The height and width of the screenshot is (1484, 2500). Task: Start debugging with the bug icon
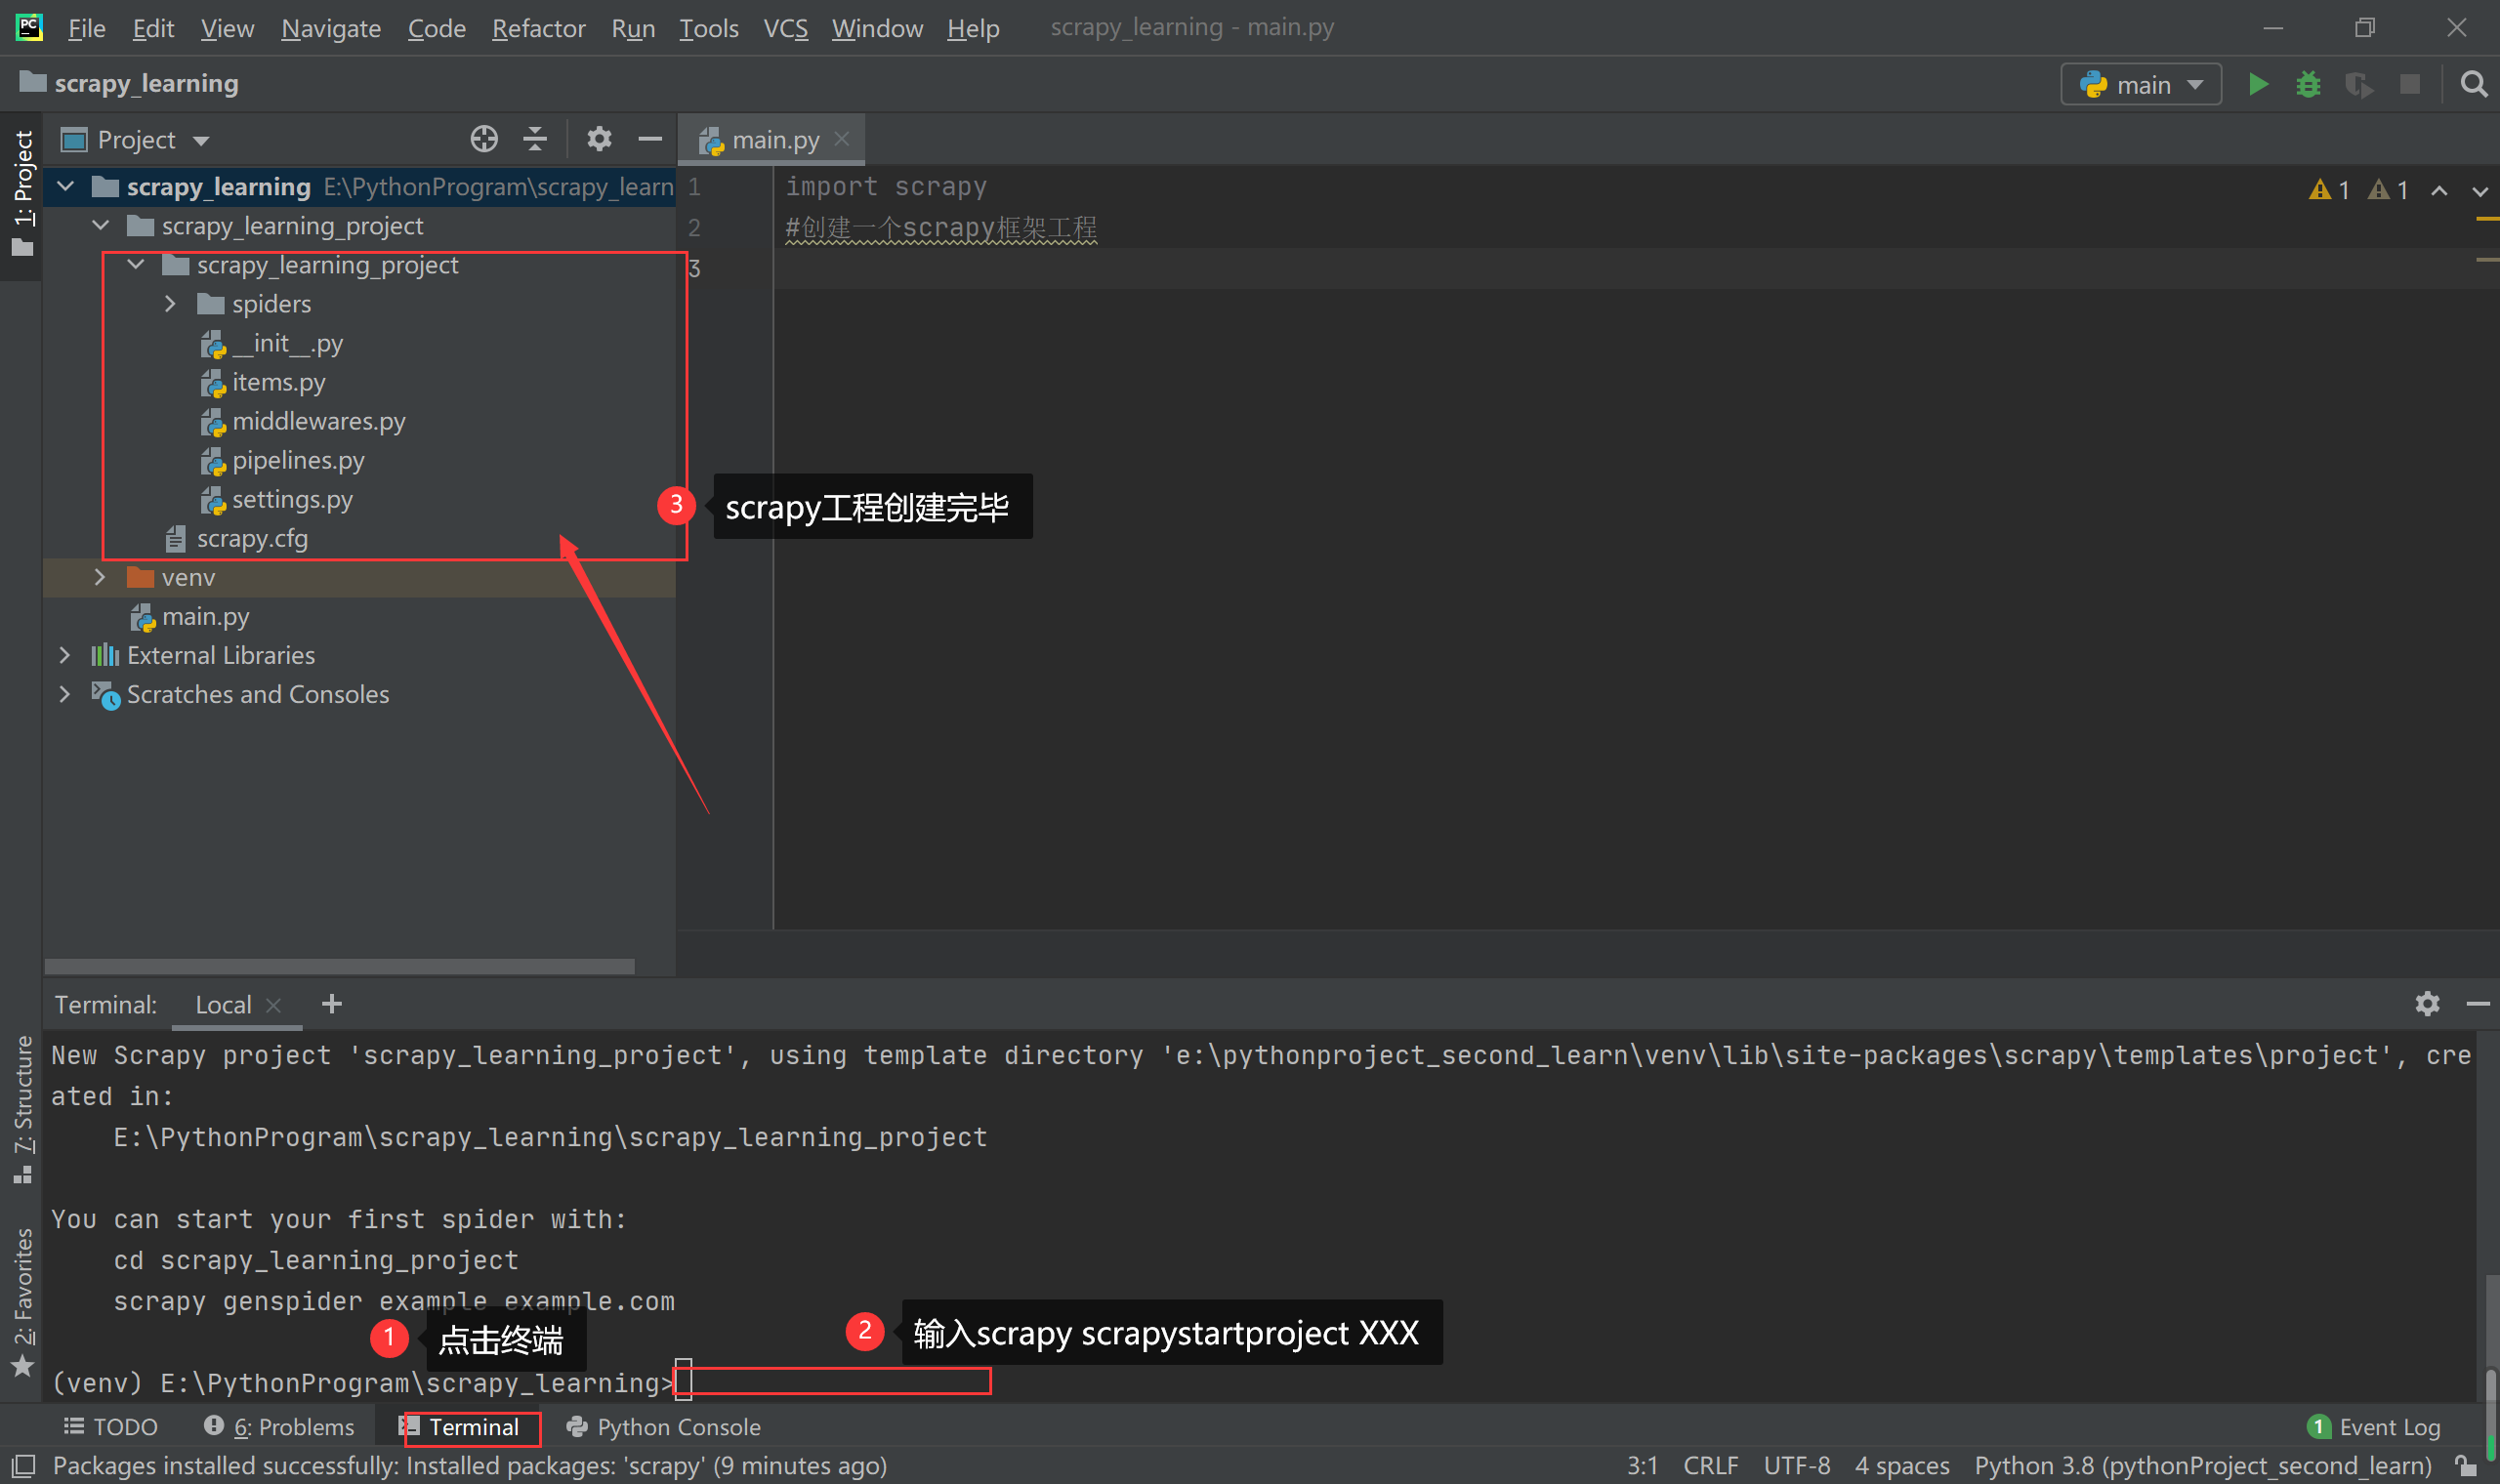2308,85
